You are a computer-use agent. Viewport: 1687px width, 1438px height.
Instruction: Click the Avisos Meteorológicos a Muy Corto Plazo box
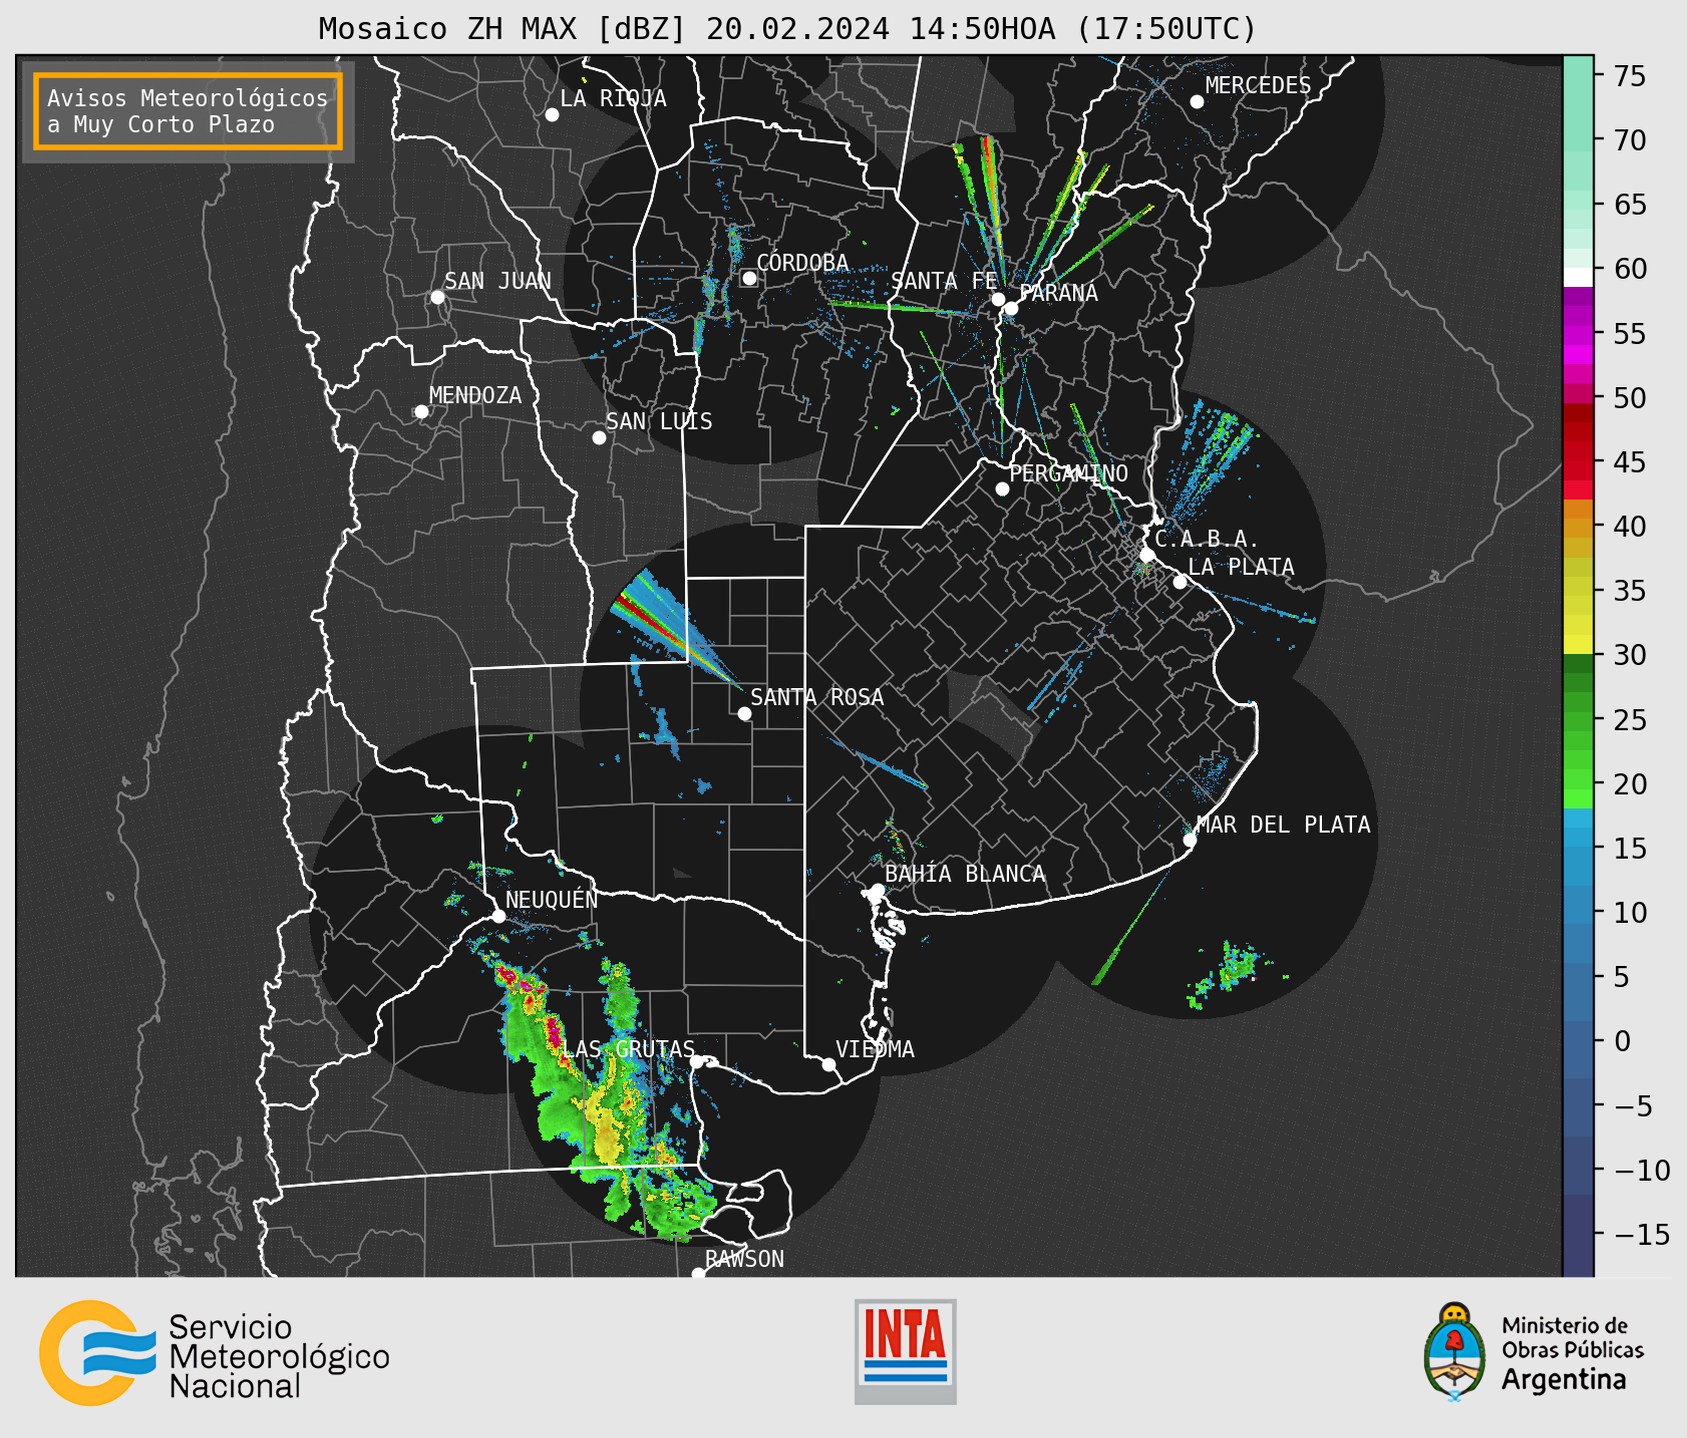[188, 111]
